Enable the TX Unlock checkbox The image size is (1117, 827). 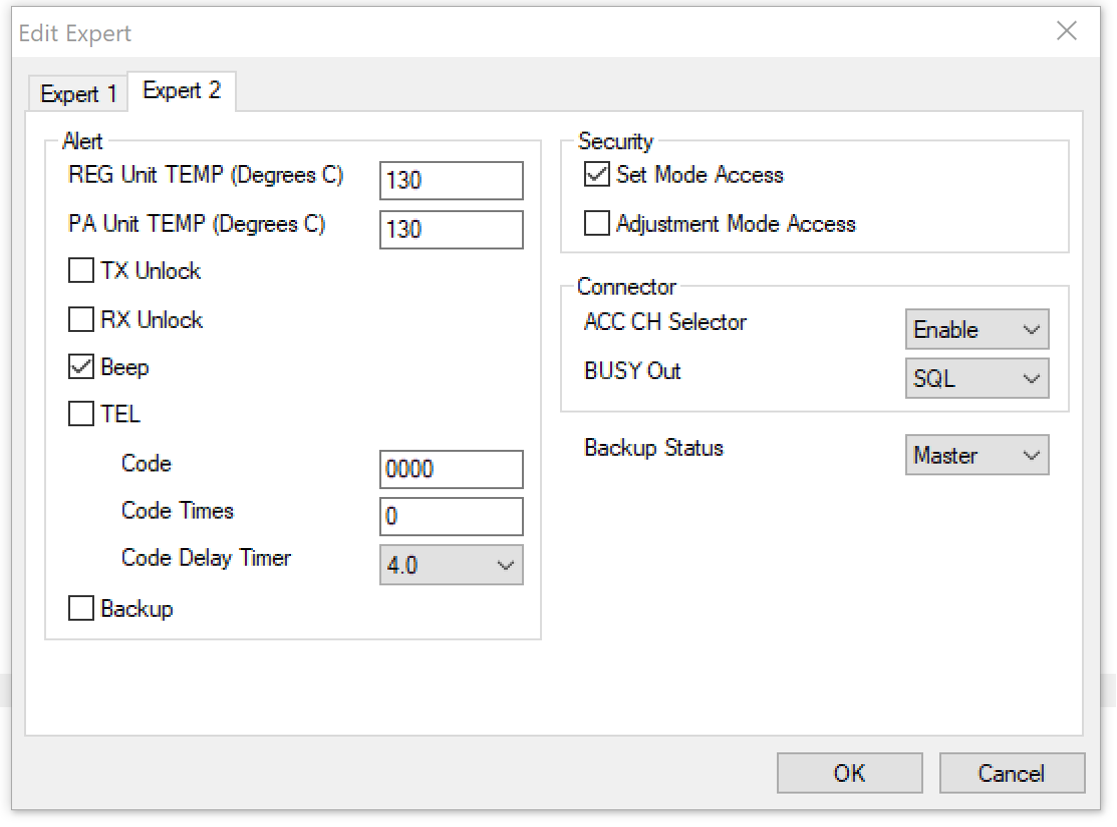[x=81, y=271]
